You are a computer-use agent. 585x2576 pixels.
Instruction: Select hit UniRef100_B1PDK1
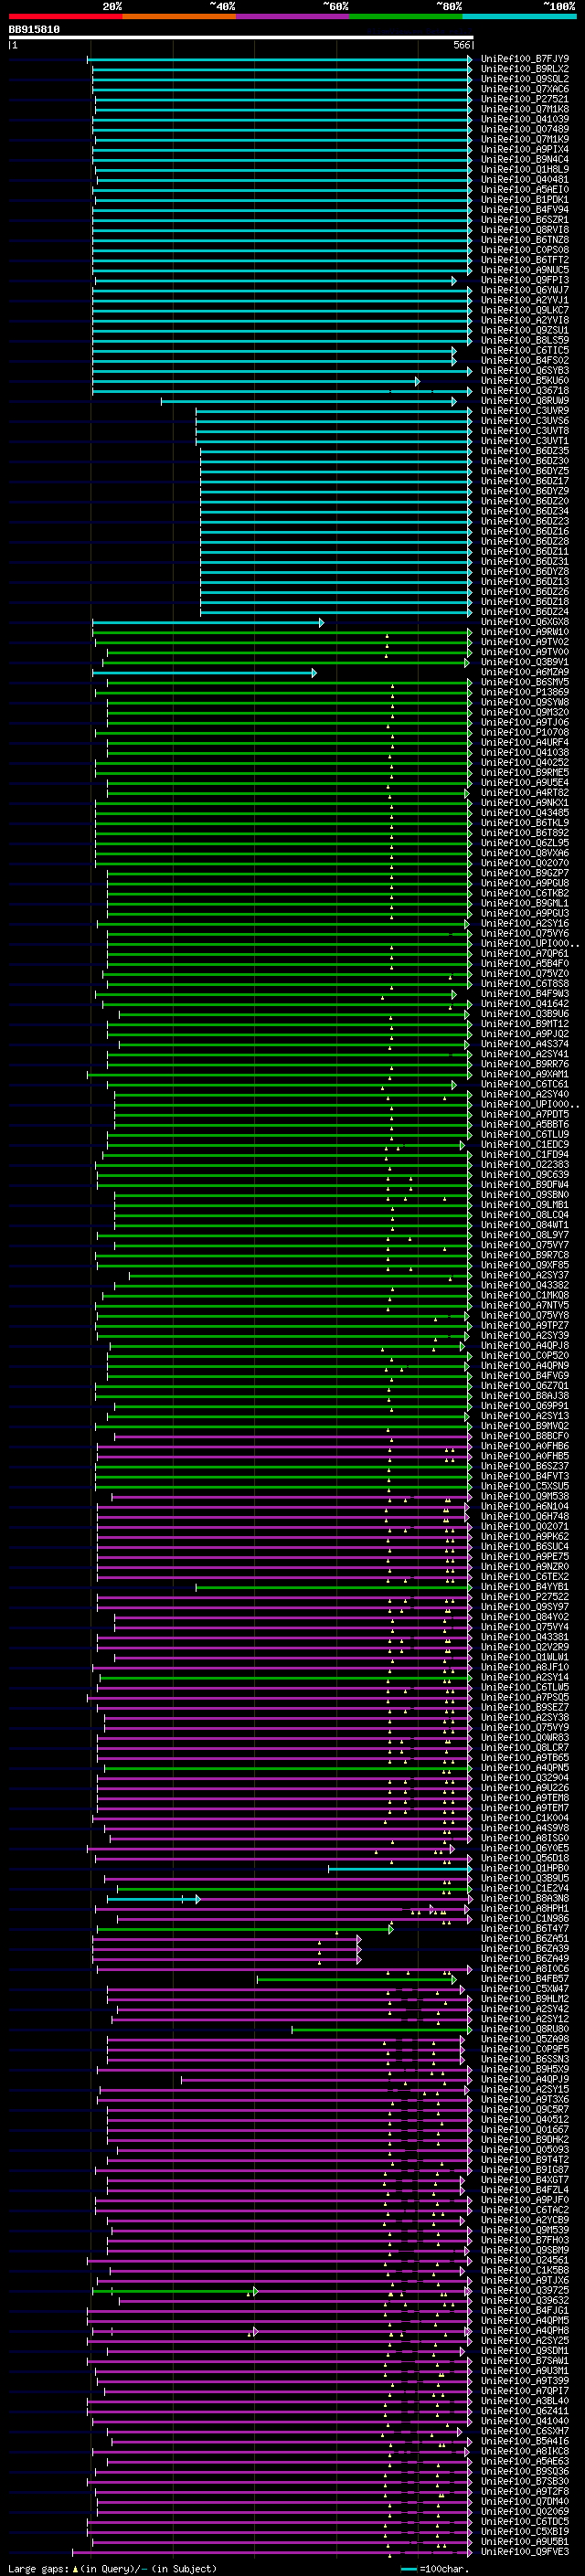[525, 200]
